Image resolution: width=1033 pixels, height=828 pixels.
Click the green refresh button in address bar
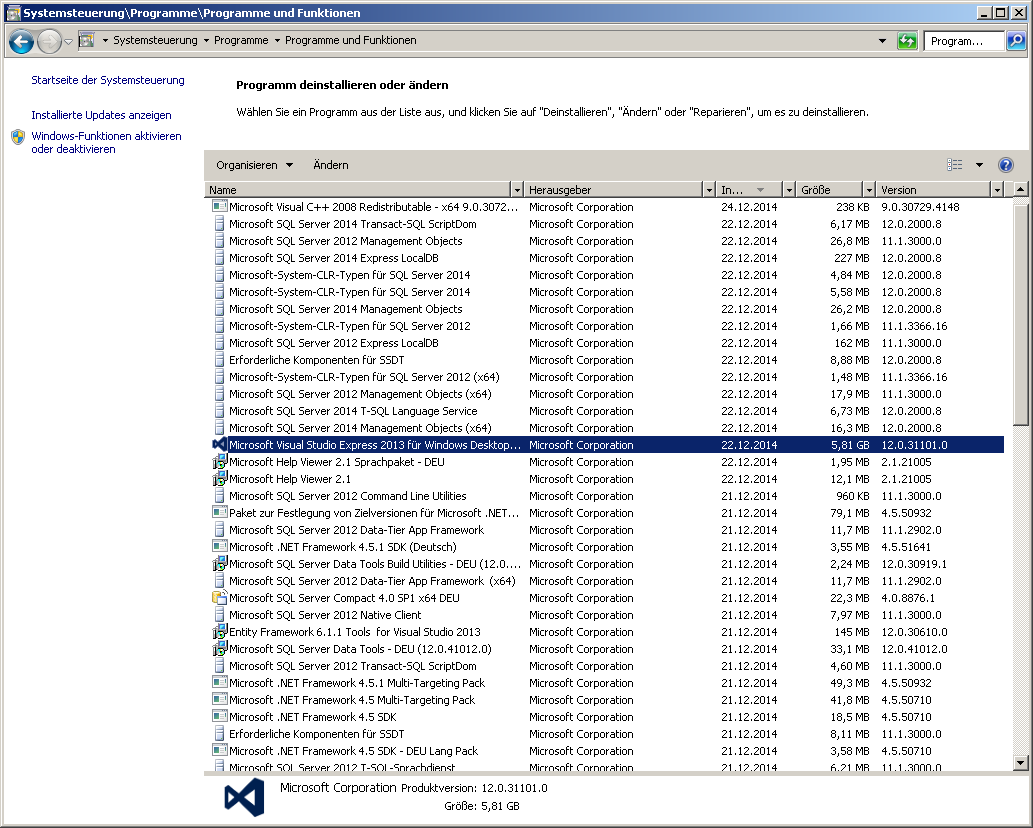907,41
